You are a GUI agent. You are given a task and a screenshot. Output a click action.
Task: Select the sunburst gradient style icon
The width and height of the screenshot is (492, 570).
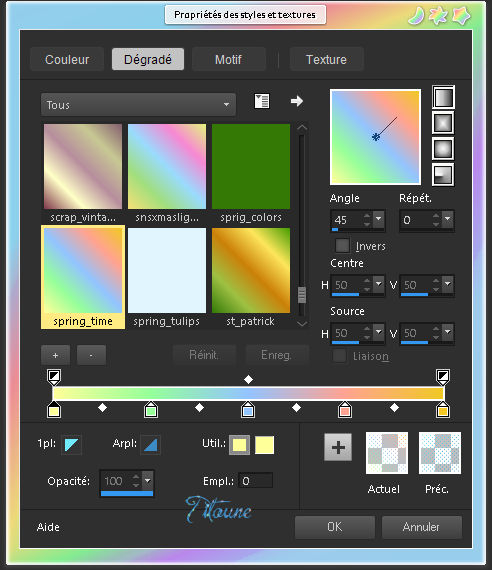pyautogui.click(x=443, y=148)
